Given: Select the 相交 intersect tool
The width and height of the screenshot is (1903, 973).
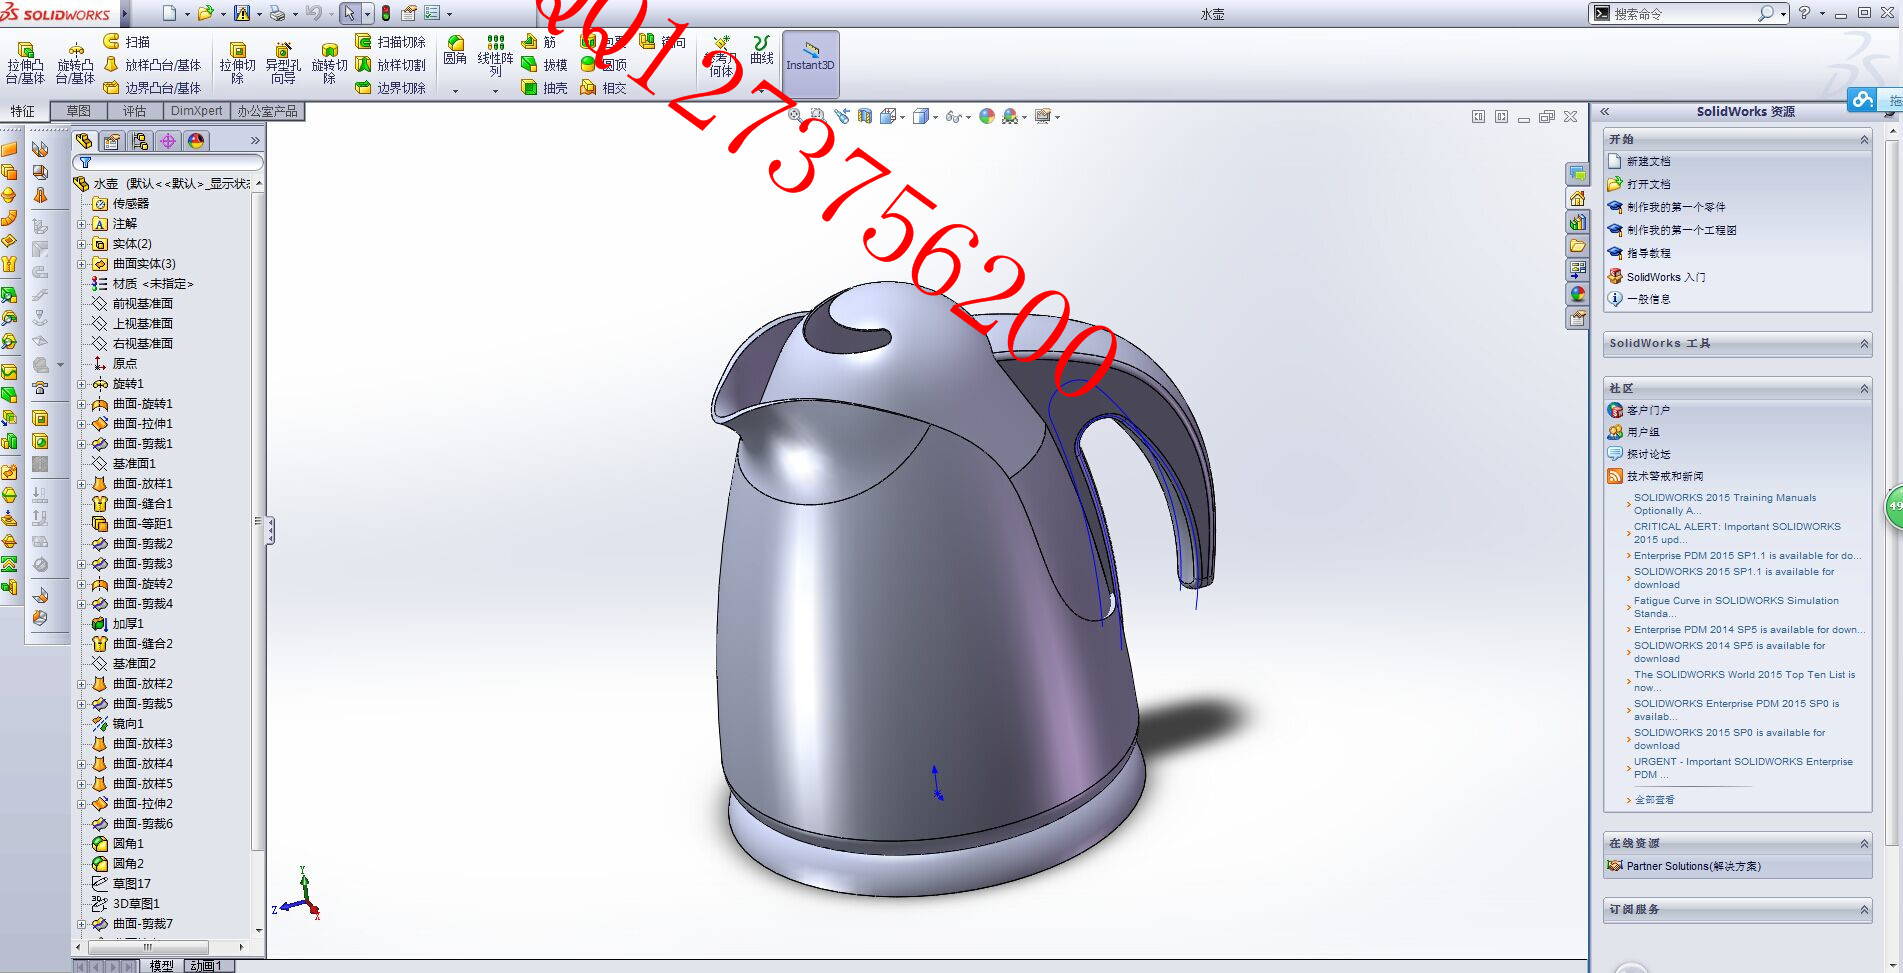Looking at the screenshot, I should [x=604, y=88].
